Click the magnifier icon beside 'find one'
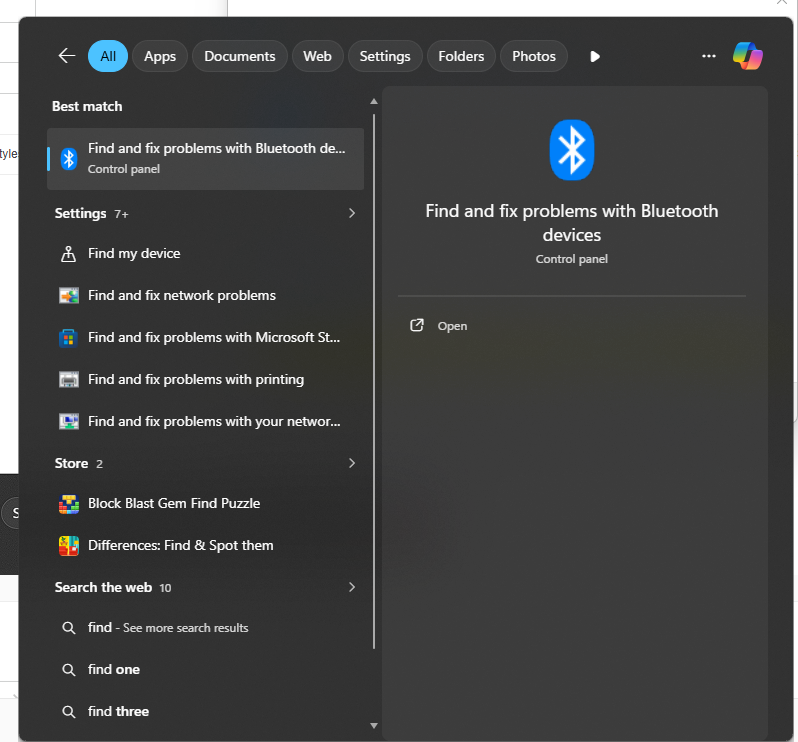 [68, 670]
